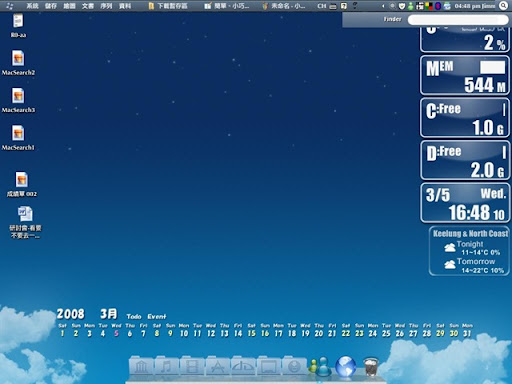This screenshot has height=384, width=512.
Task: Click the Apple-style logo in the menu bar
Action: [x=10, y=6]
